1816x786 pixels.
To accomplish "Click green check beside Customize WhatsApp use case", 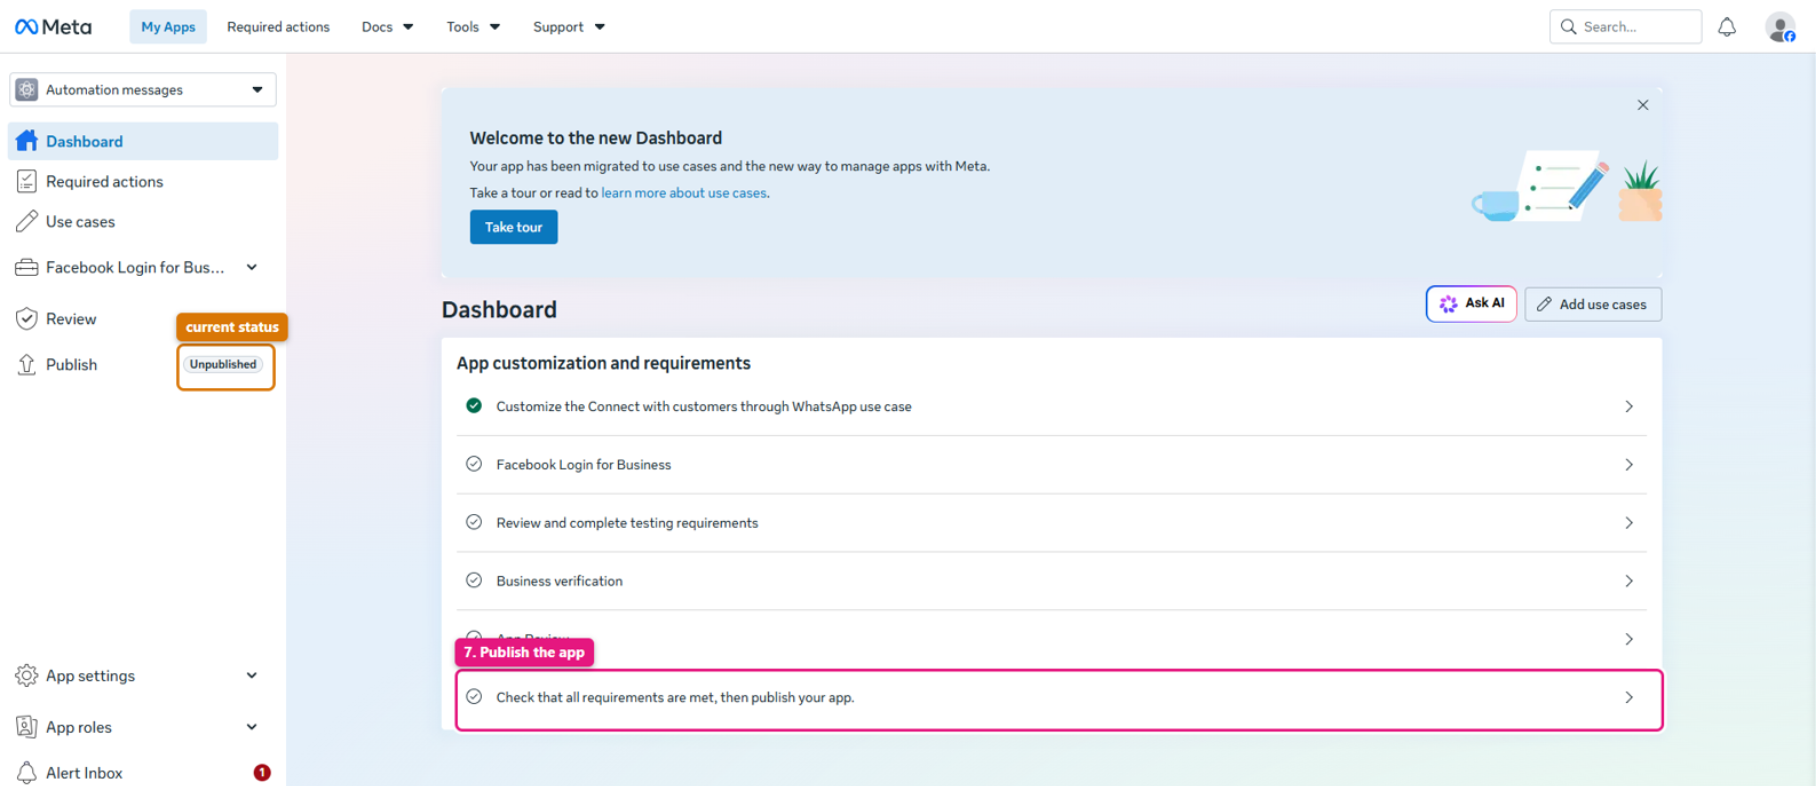I will tap(474, 406).
